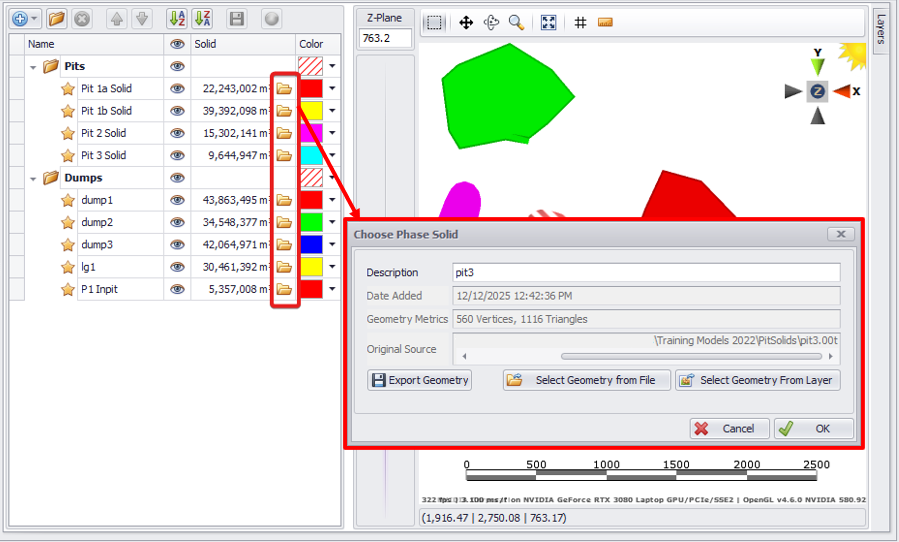Screen dimensions: 899x542
Task: Sort list Z to A
Action: coord(202,19)
